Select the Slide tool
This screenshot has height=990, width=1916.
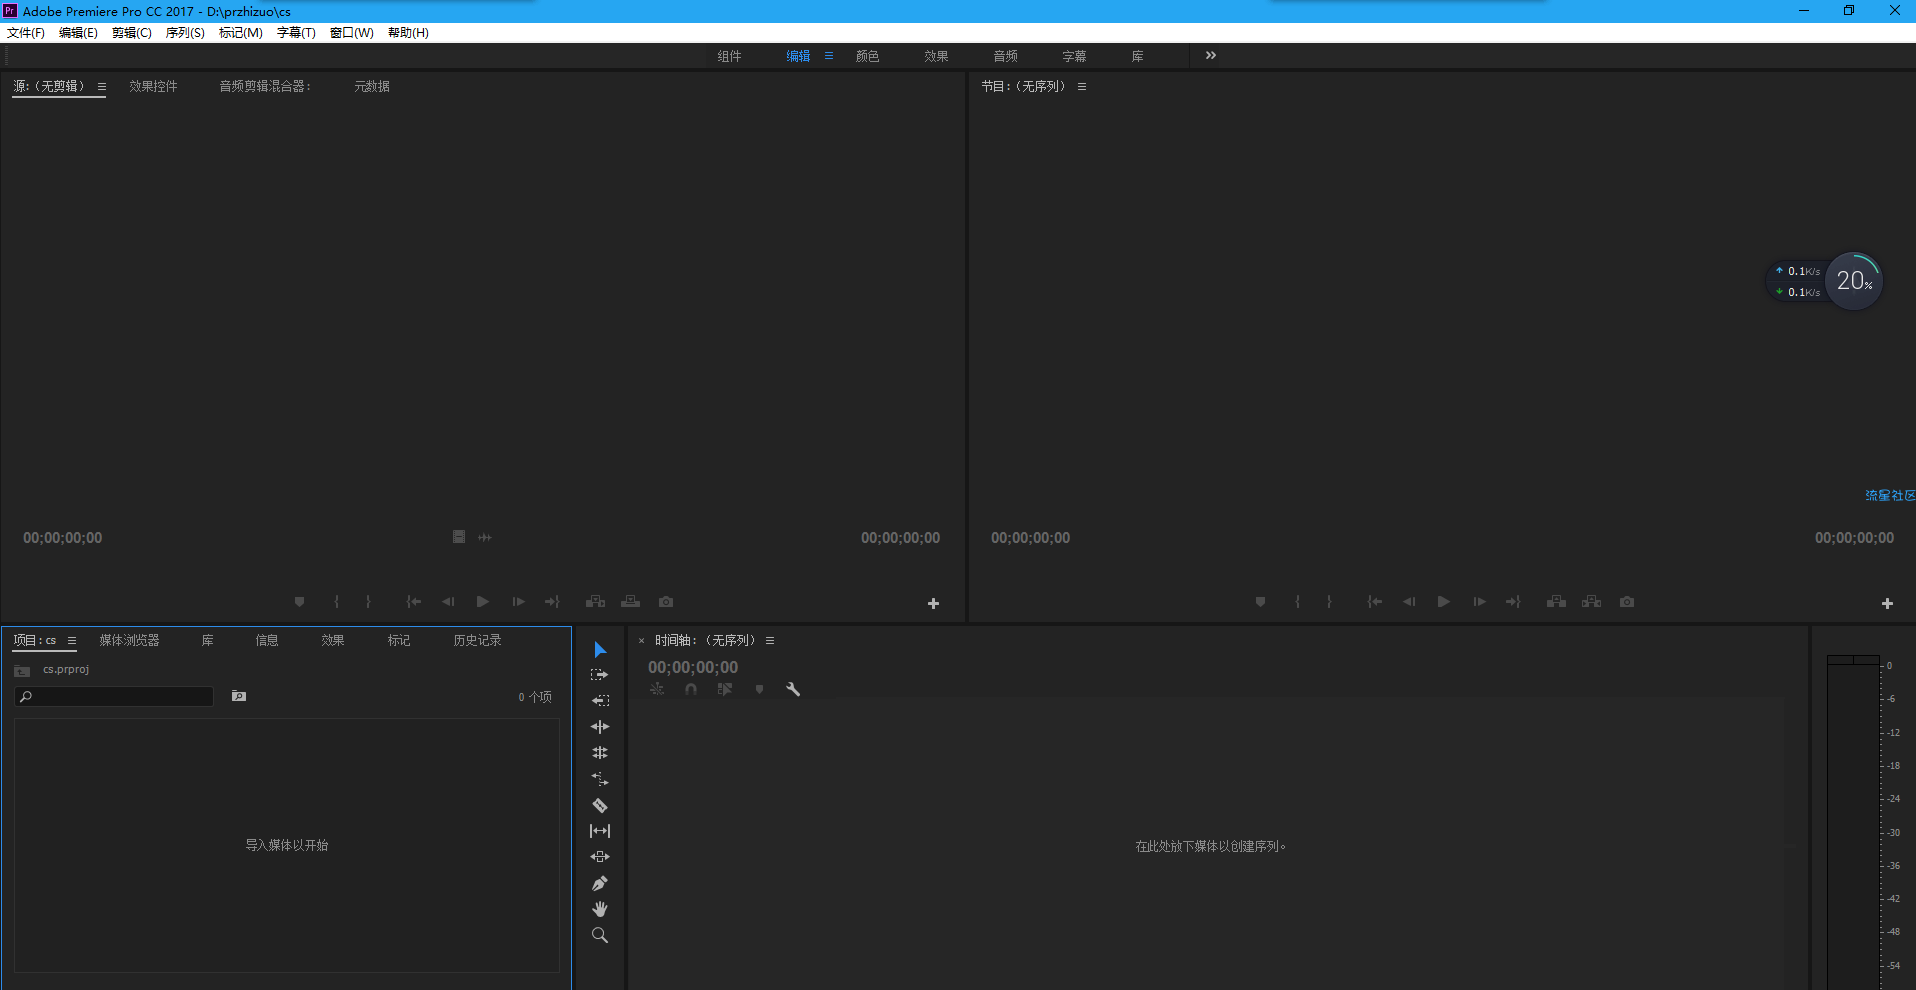coord(600,857)
